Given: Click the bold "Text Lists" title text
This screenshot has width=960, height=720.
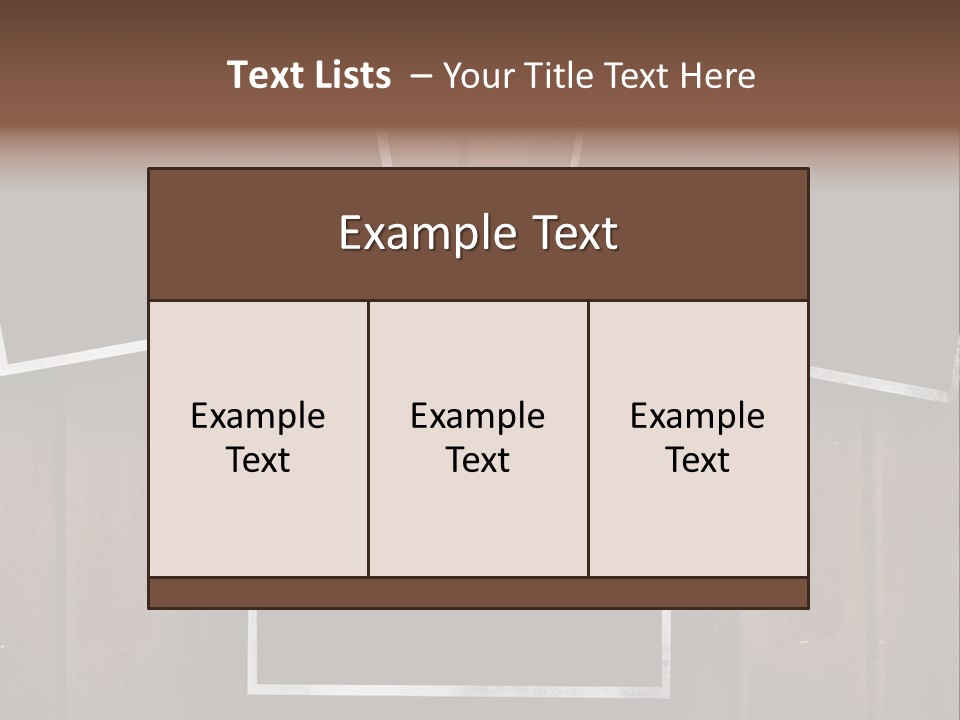Looking at the screenshot, I should tap(309, 75).
